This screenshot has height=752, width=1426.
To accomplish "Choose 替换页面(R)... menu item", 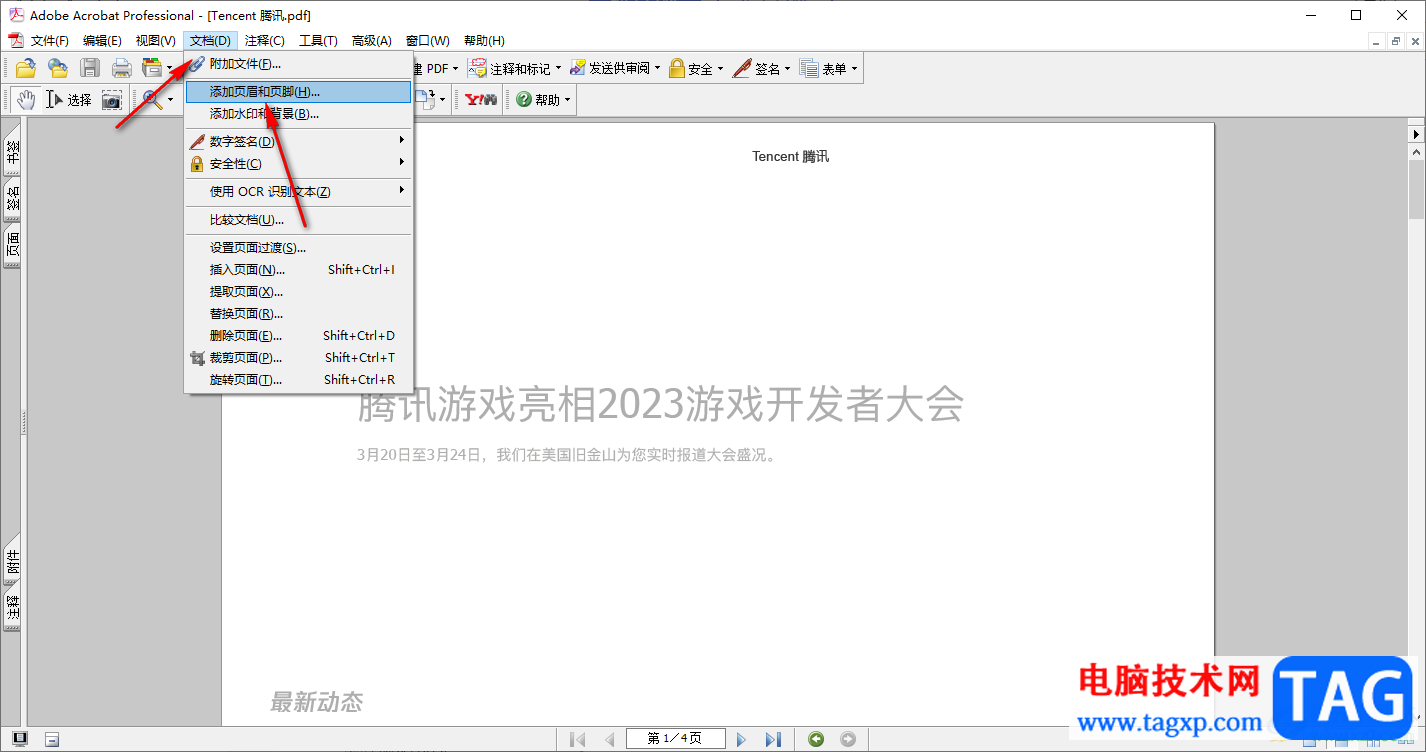I will tap(298, 314).
